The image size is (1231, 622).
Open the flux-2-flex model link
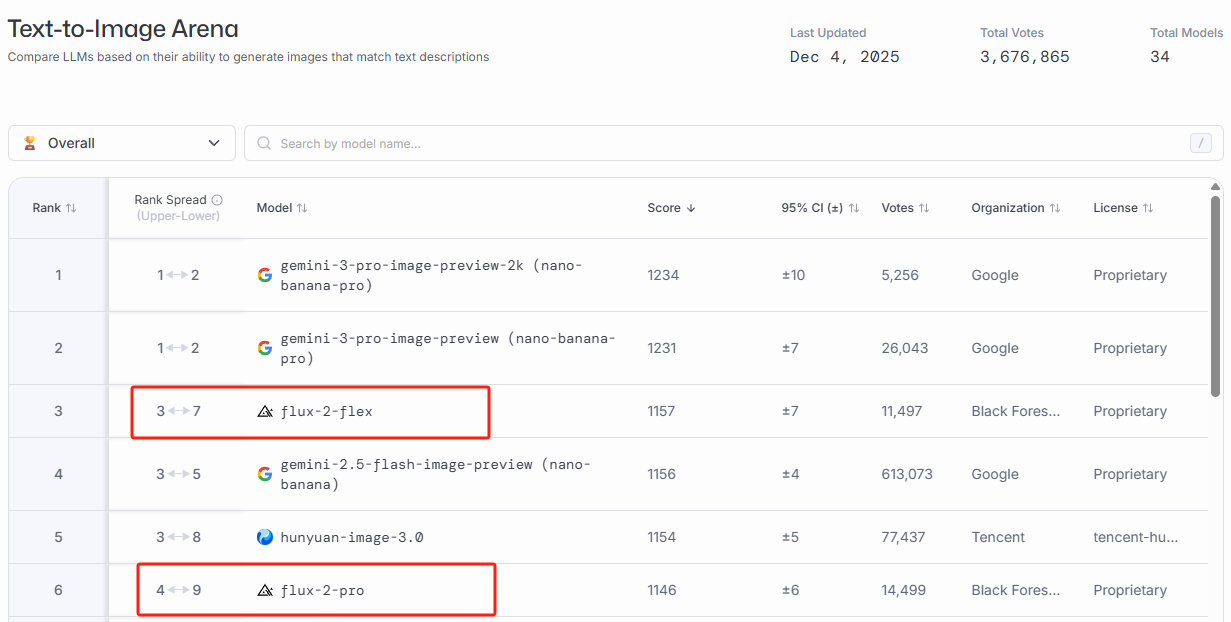326,411
